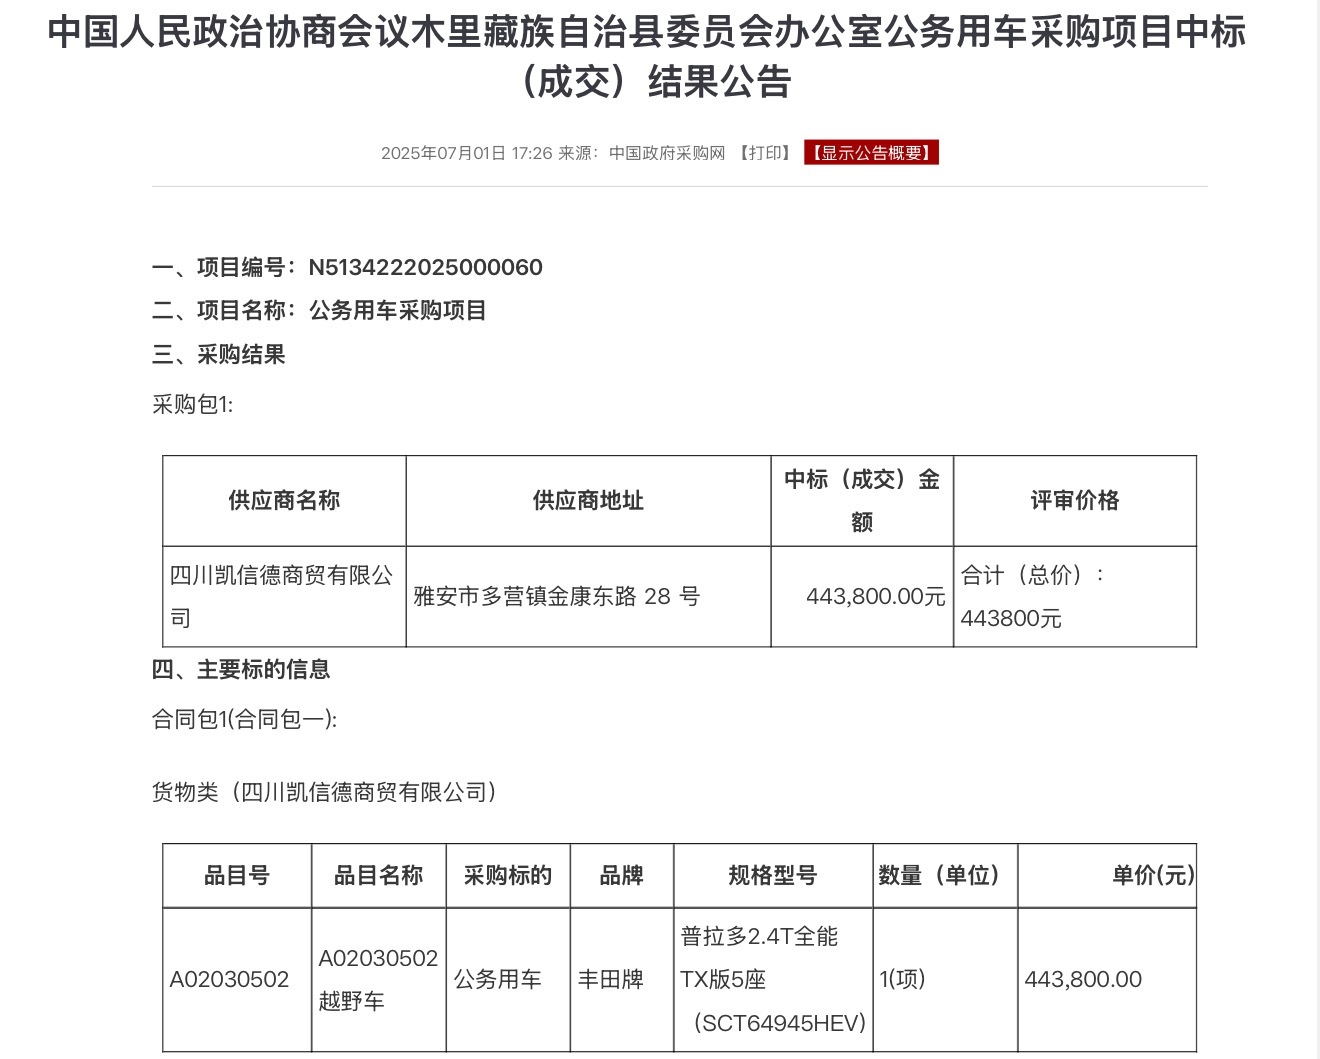This screenshot has width=1320, height=1059.
Task: Click the amount 443,800.00元
Action: 876,597
